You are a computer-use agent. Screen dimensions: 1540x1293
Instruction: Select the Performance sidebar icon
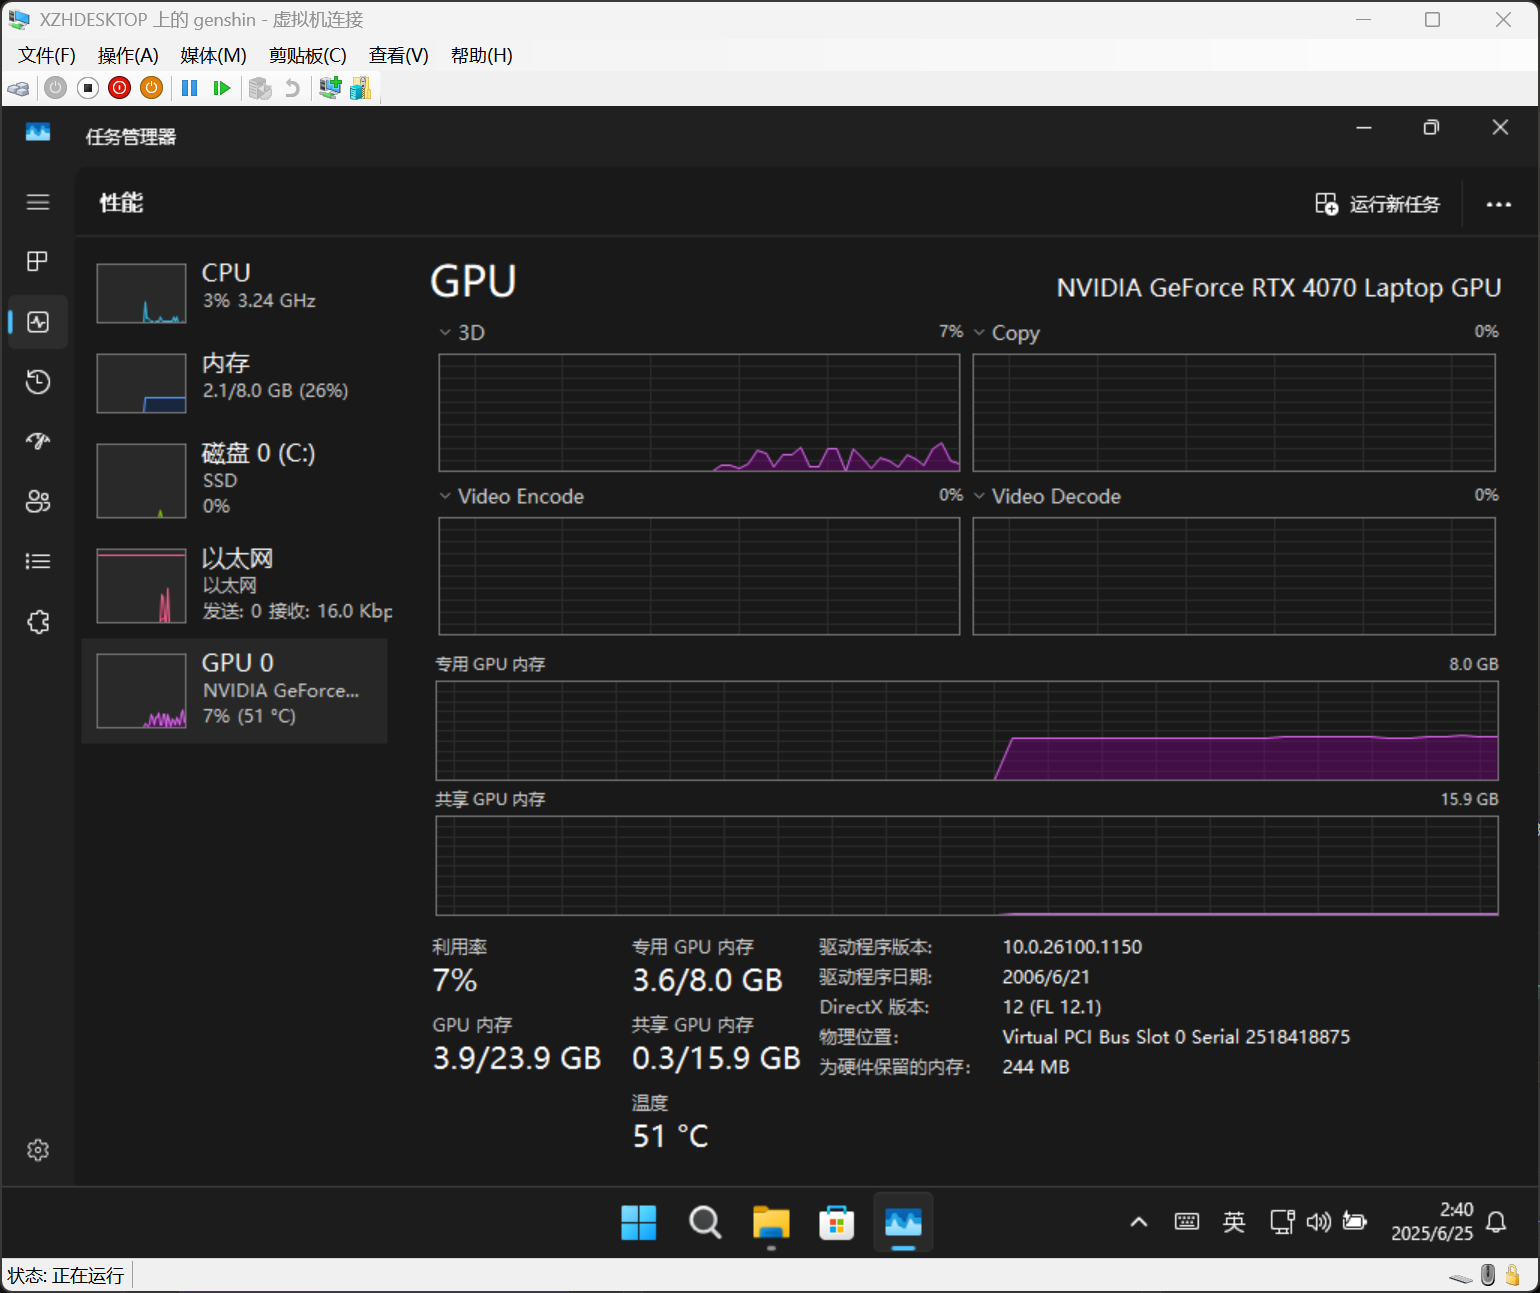[38, 322]
